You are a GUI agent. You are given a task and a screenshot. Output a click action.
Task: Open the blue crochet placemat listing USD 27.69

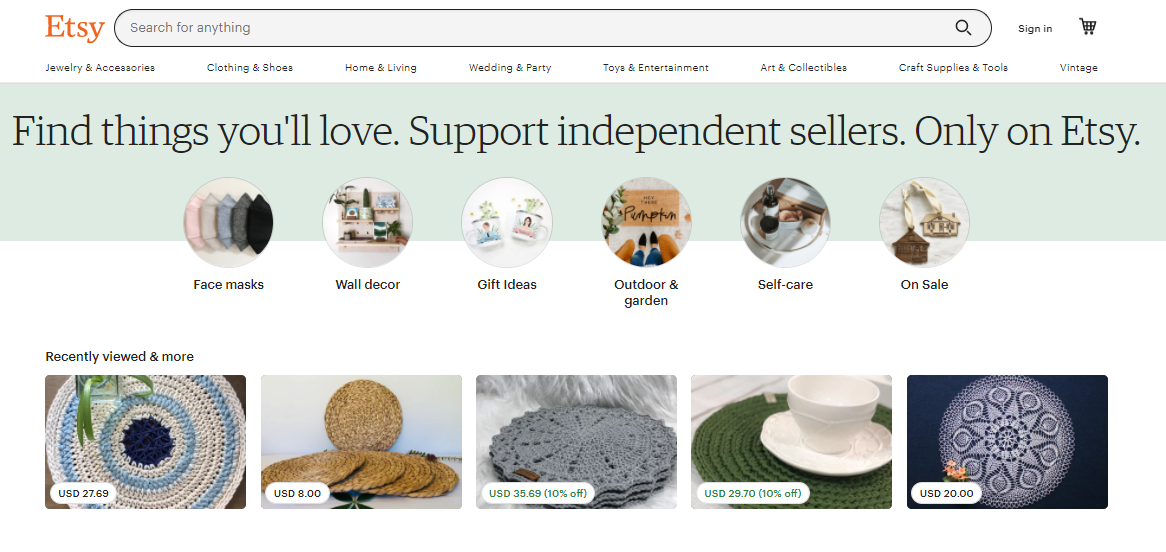[x=146, y=442]
